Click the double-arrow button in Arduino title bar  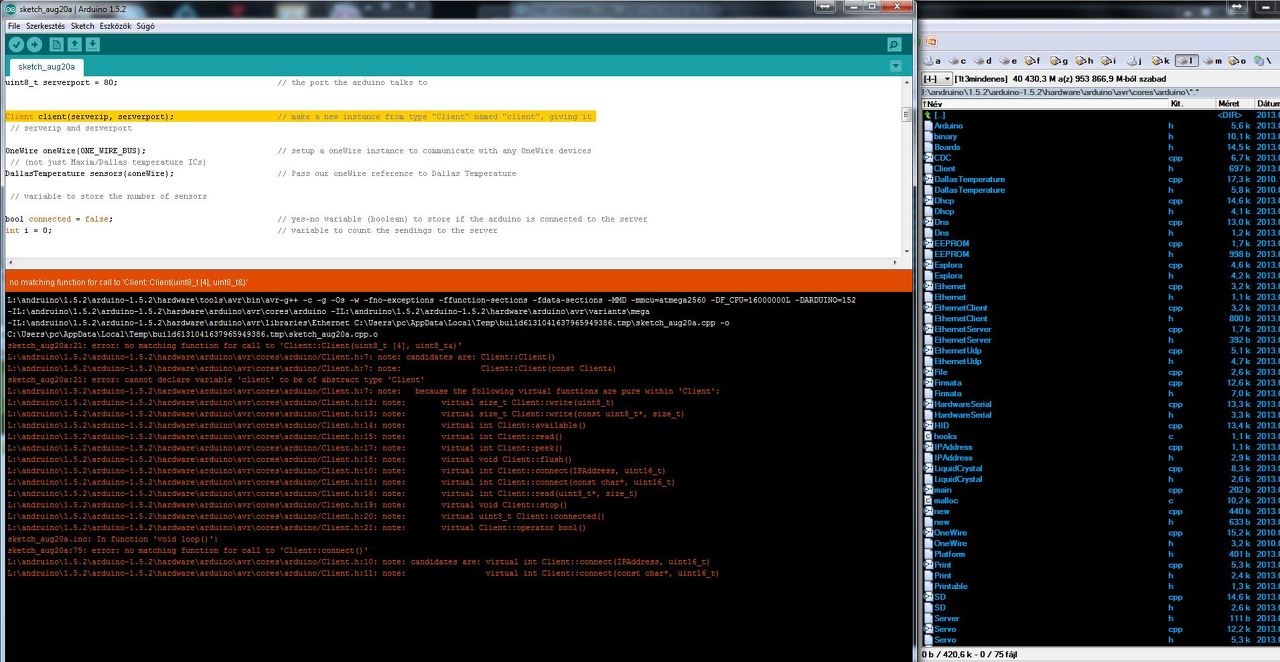click(x=825, y=6)
